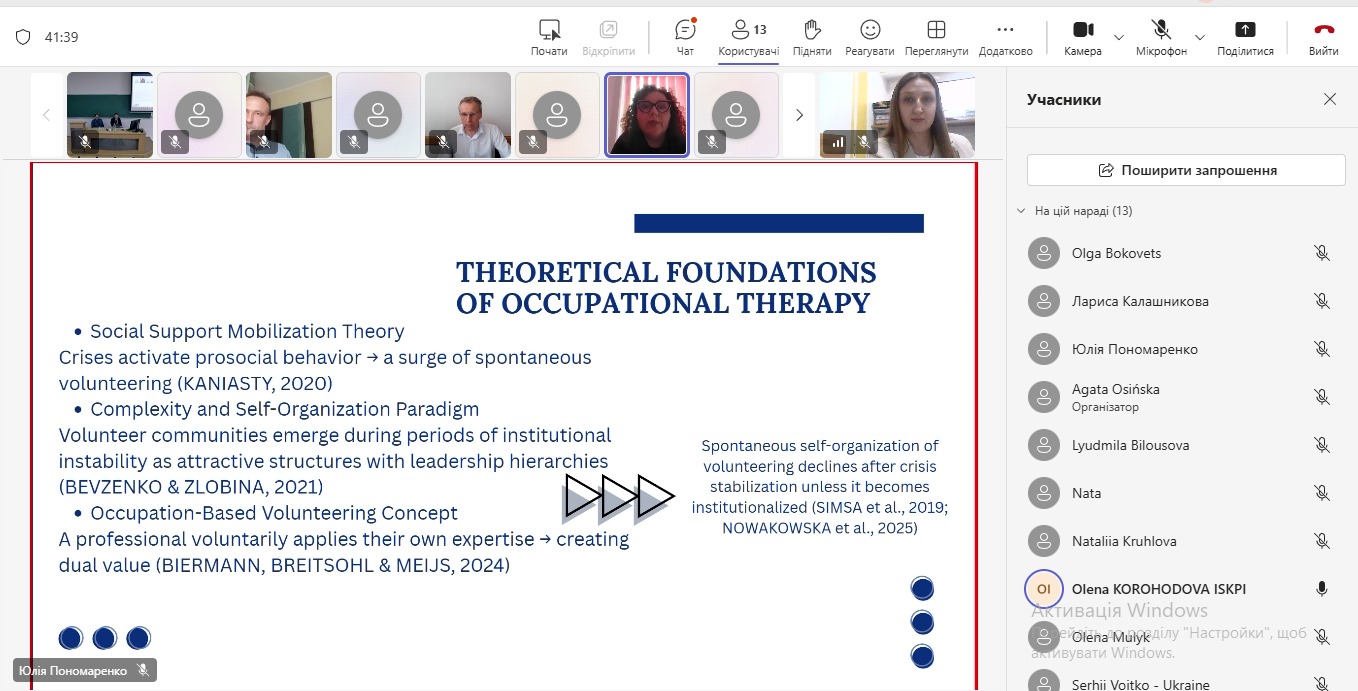Leave the call with Вийти button
The height and width of the screenshot is (691, 1358).
click(x=1324, y=37)
